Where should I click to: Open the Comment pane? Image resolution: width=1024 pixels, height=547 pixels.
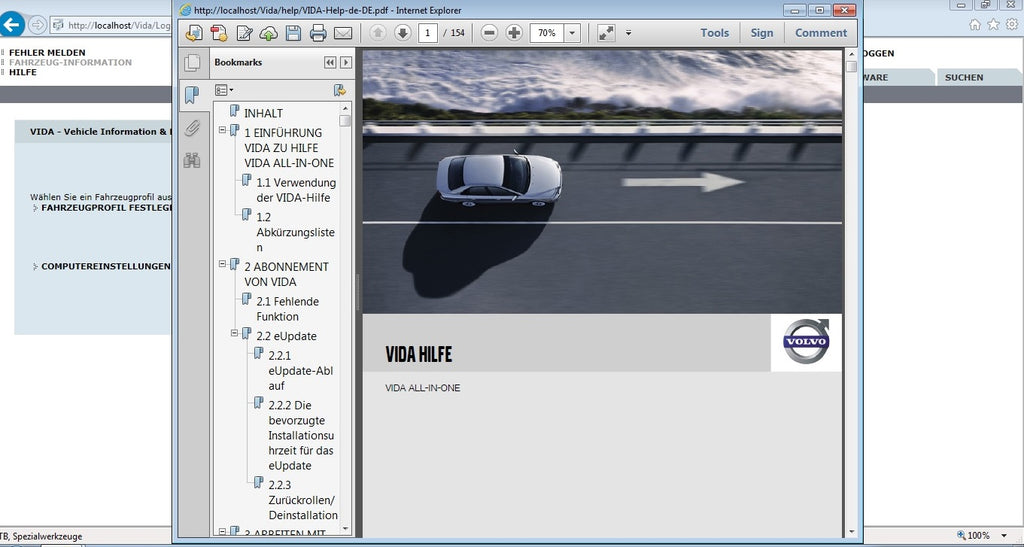pyautogui.click(x=821, y=33)
